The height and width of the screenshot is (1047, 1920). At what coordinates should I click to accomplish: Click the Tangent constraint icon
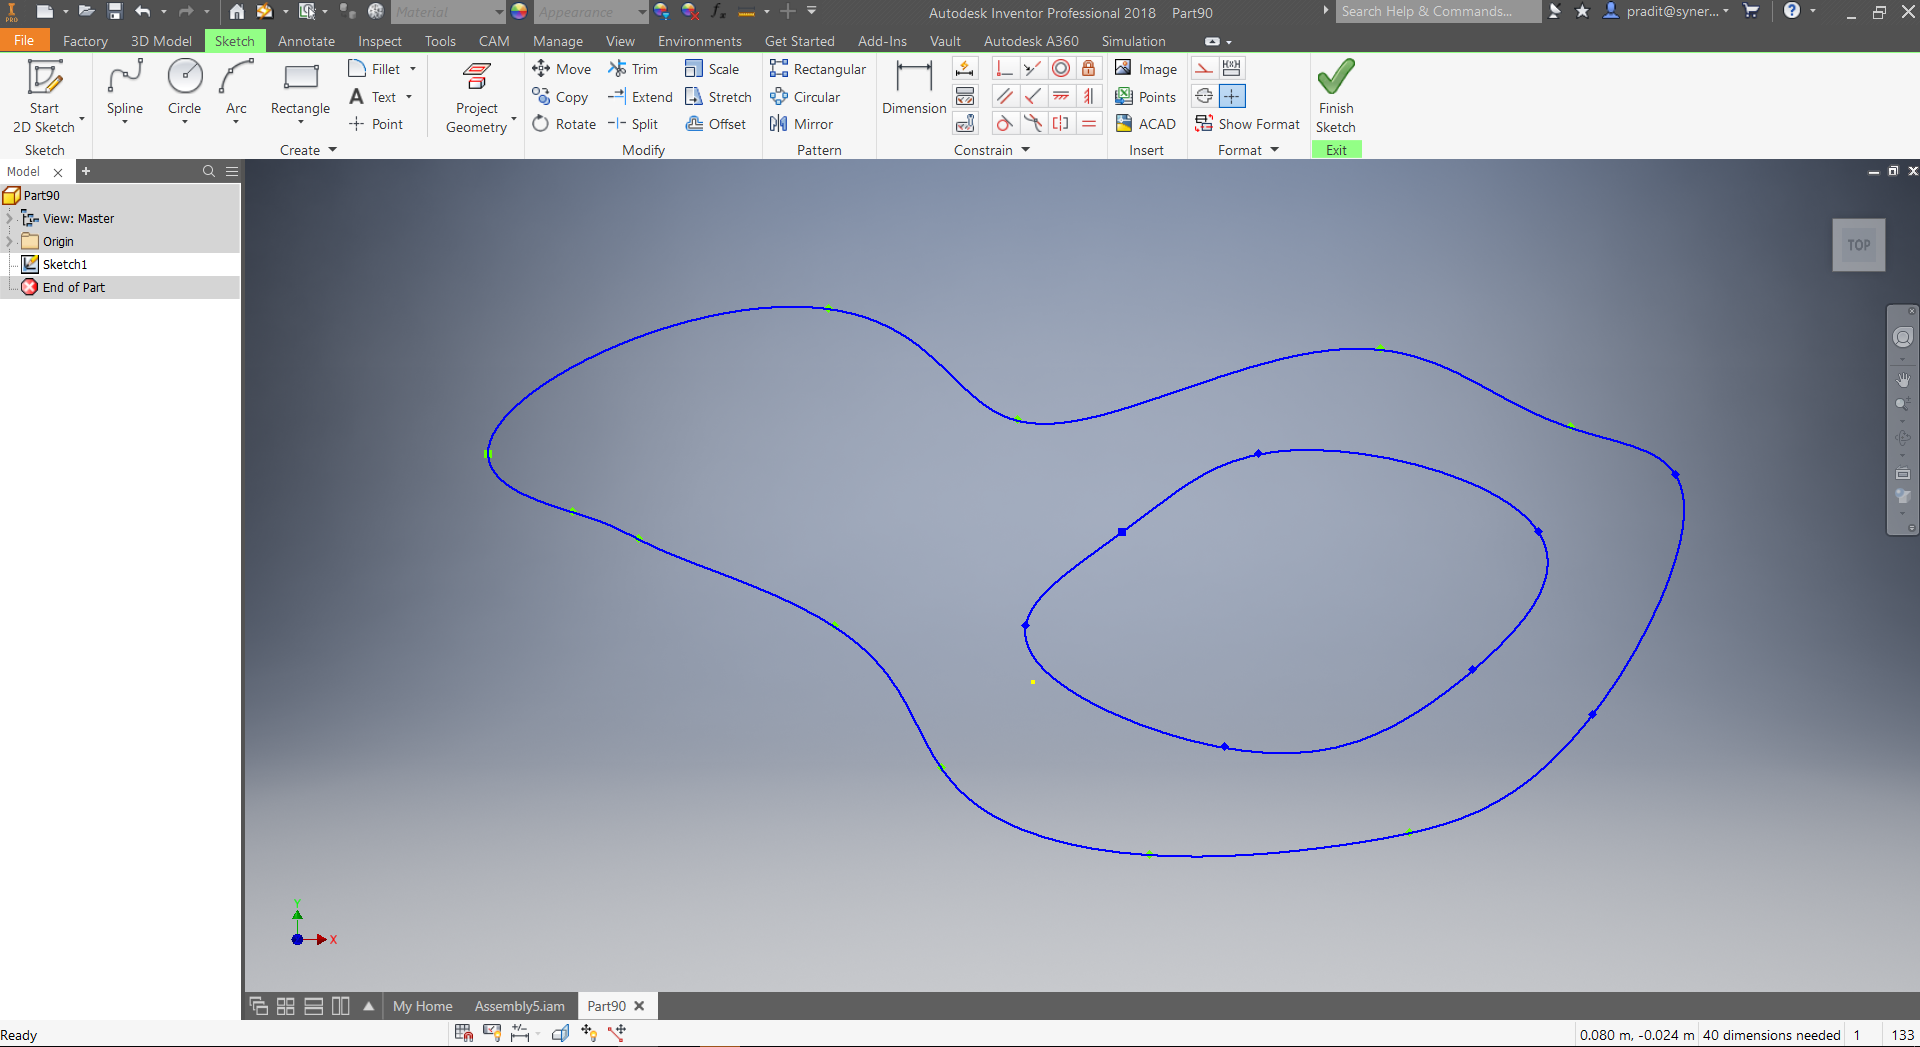pos(1005,124)
